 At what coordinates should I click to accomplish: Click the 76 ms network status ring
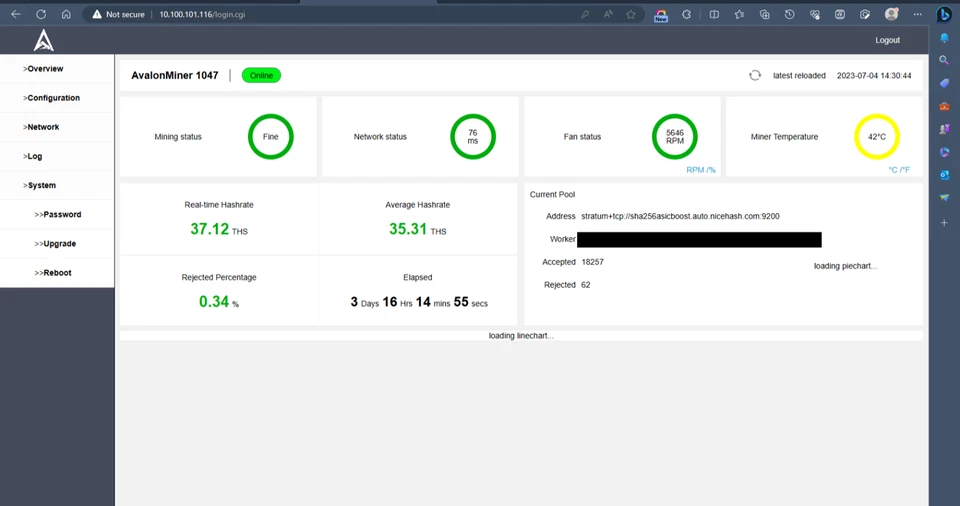click(473, 137)
